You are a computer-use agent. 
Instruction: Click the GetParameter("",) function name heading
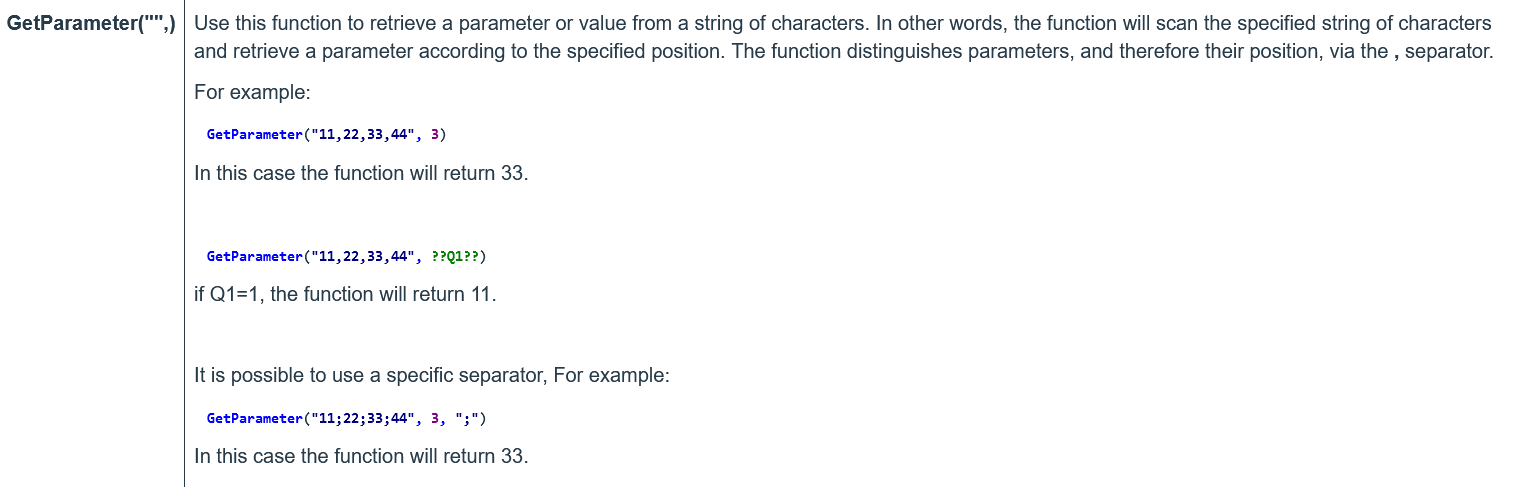click(91, 23)
